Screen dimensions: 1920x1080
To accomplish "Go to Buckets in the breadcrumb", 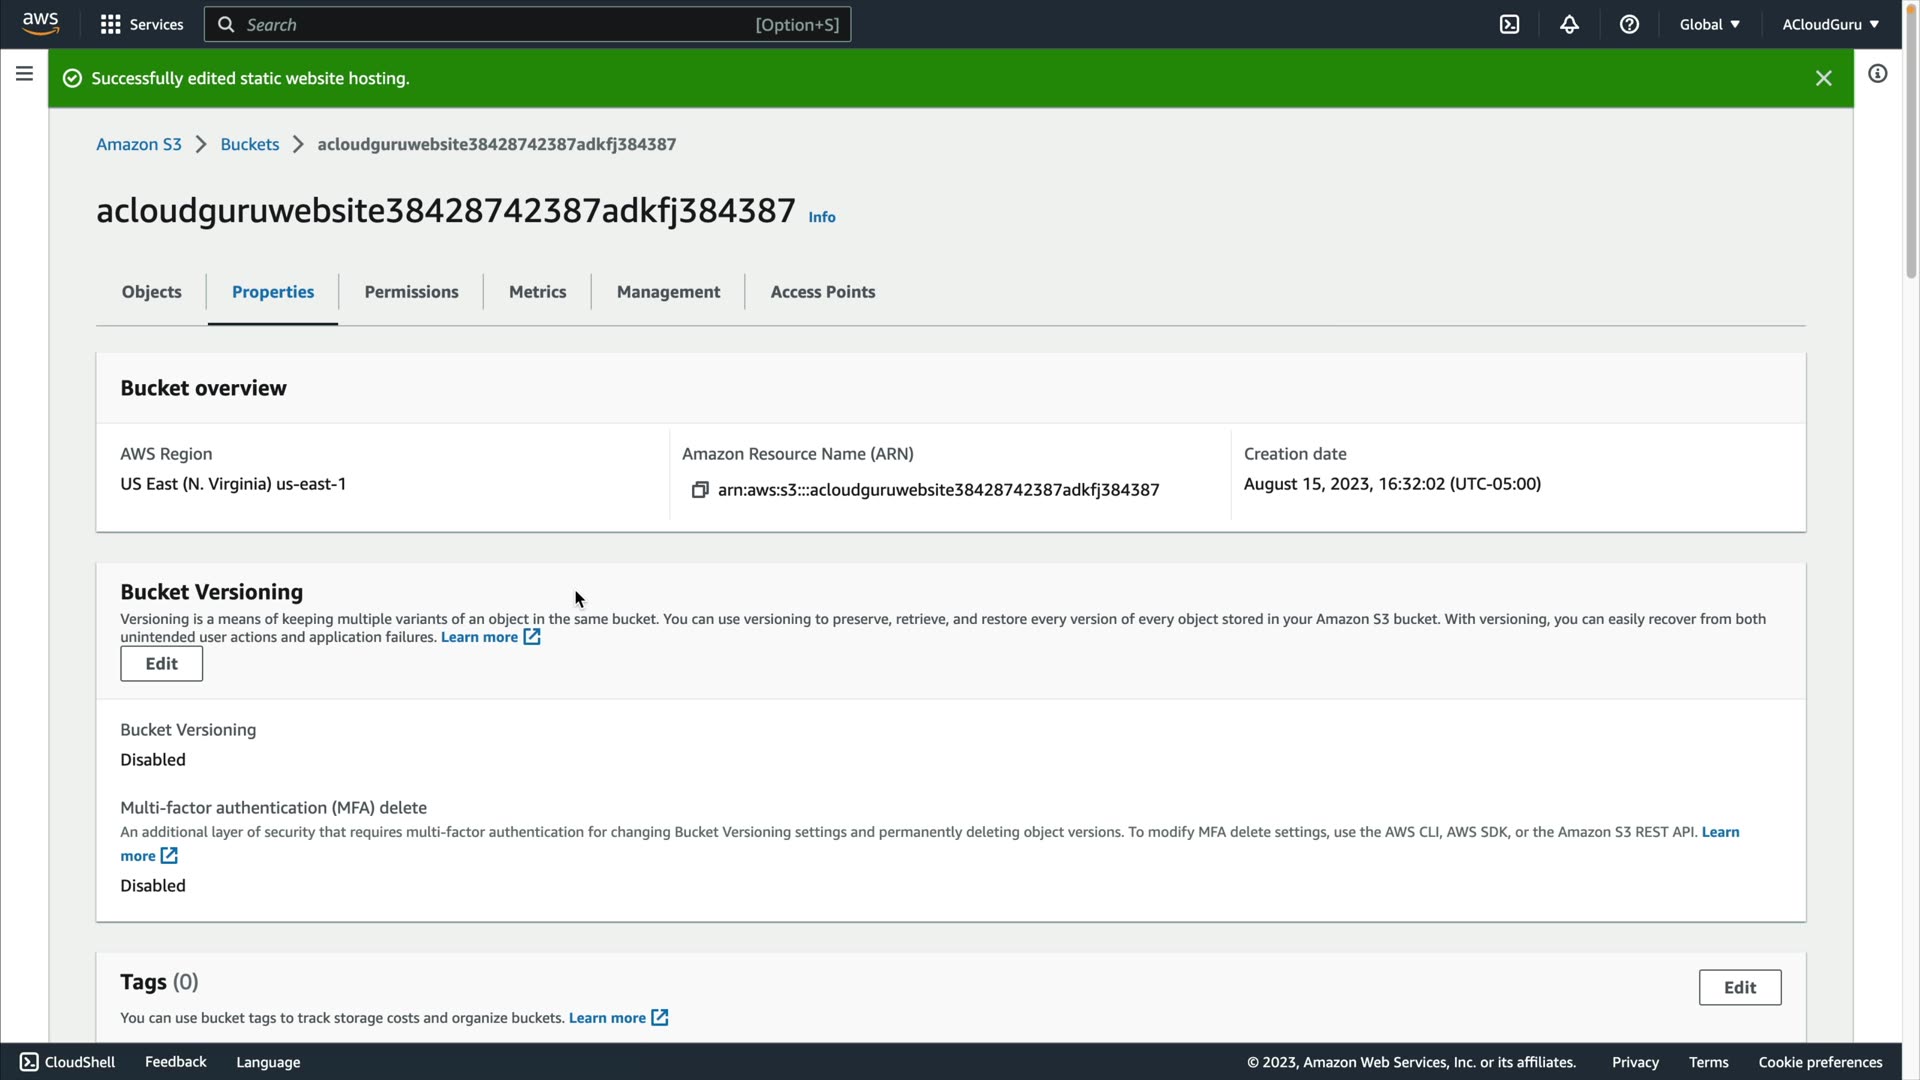I will pos(249,144).
